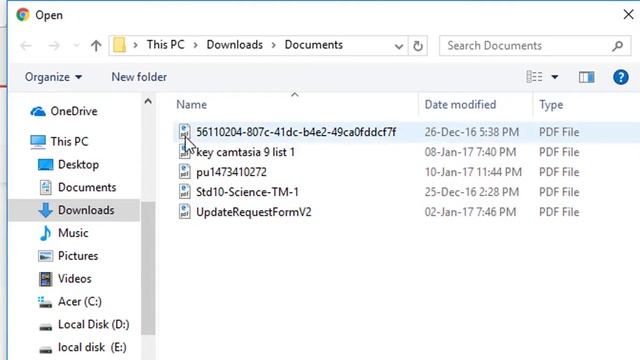Click the folder icon in address bar

pos(119,45)
